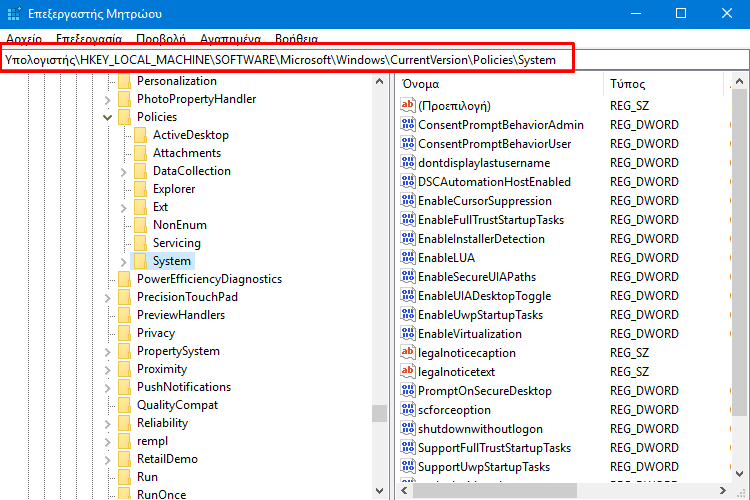Open the Αρχείο menu

24,39
